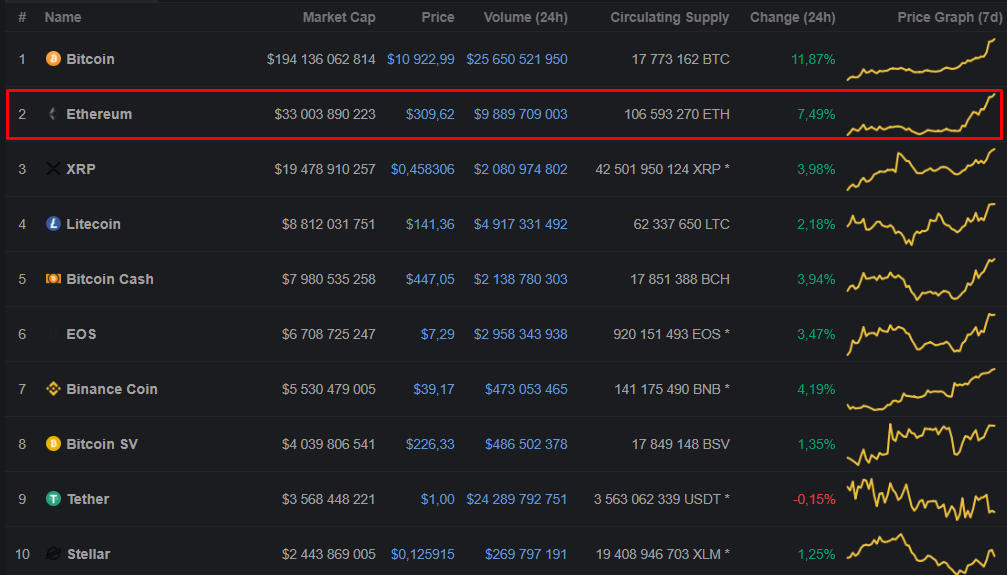Click the Bitcoin coin icon

(53, 59)
